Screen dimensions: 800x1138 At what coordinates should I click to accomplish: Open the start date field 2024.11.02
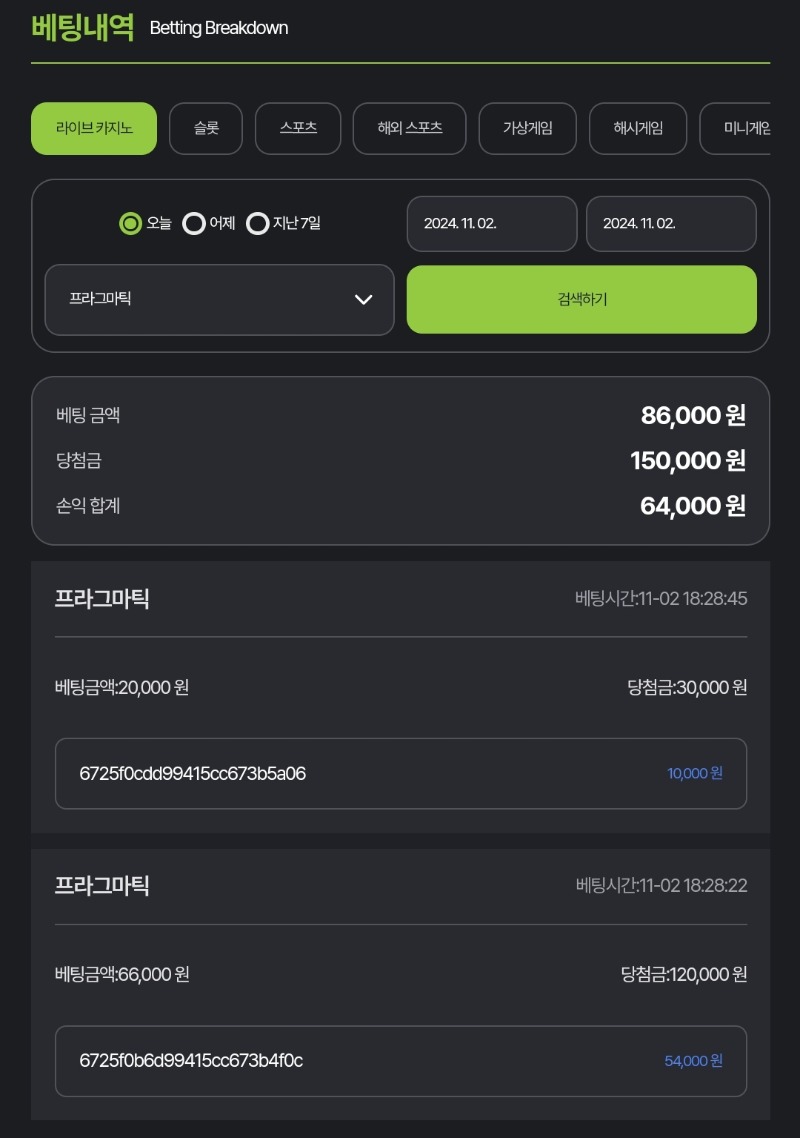click(x=491, y=224)
